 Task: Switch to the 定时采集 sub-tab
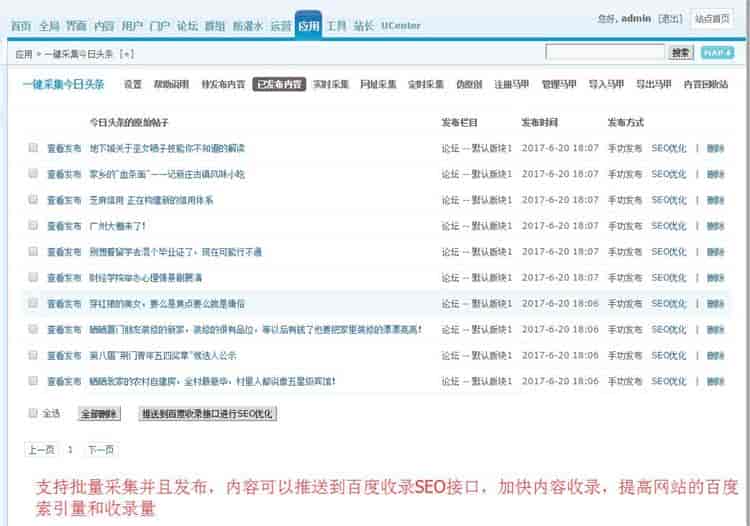425,85
